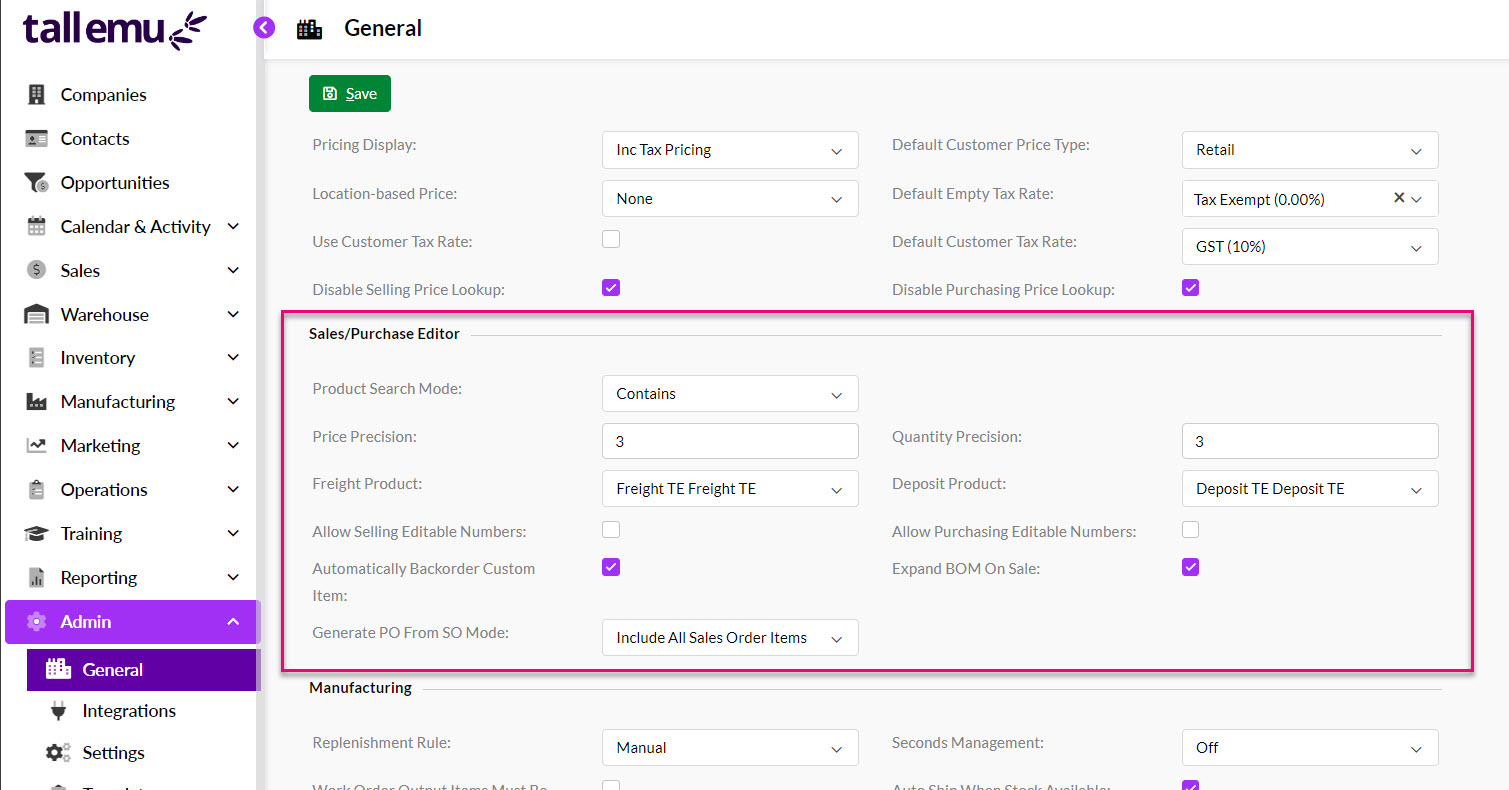This screenshot has height=790, width=1509.
Task: Open the Reporting chart icon
Action: (36, 577)
